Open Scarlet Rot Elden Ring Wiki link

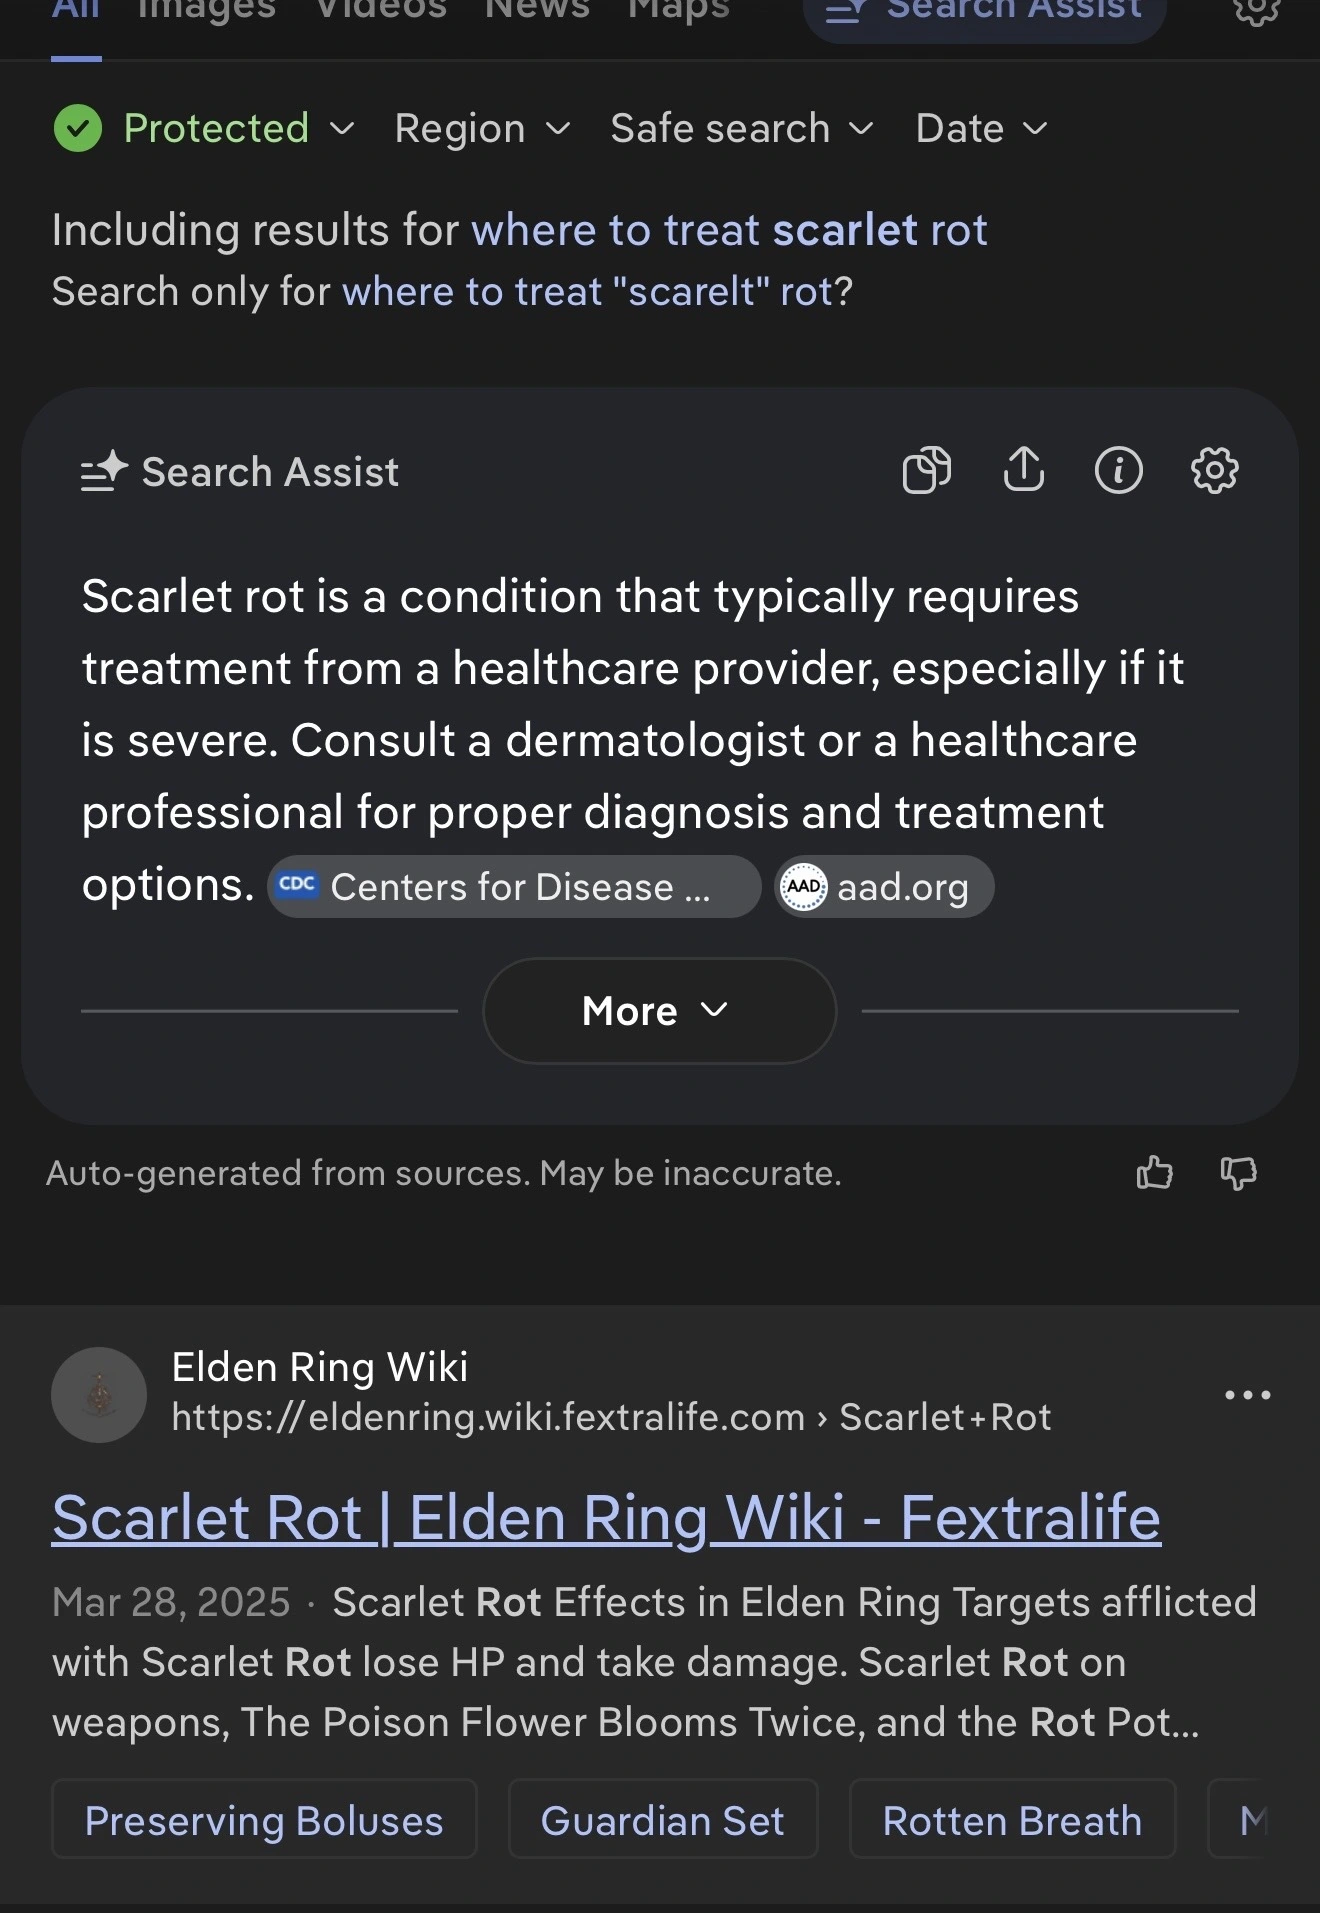[x=606, y=1518]
